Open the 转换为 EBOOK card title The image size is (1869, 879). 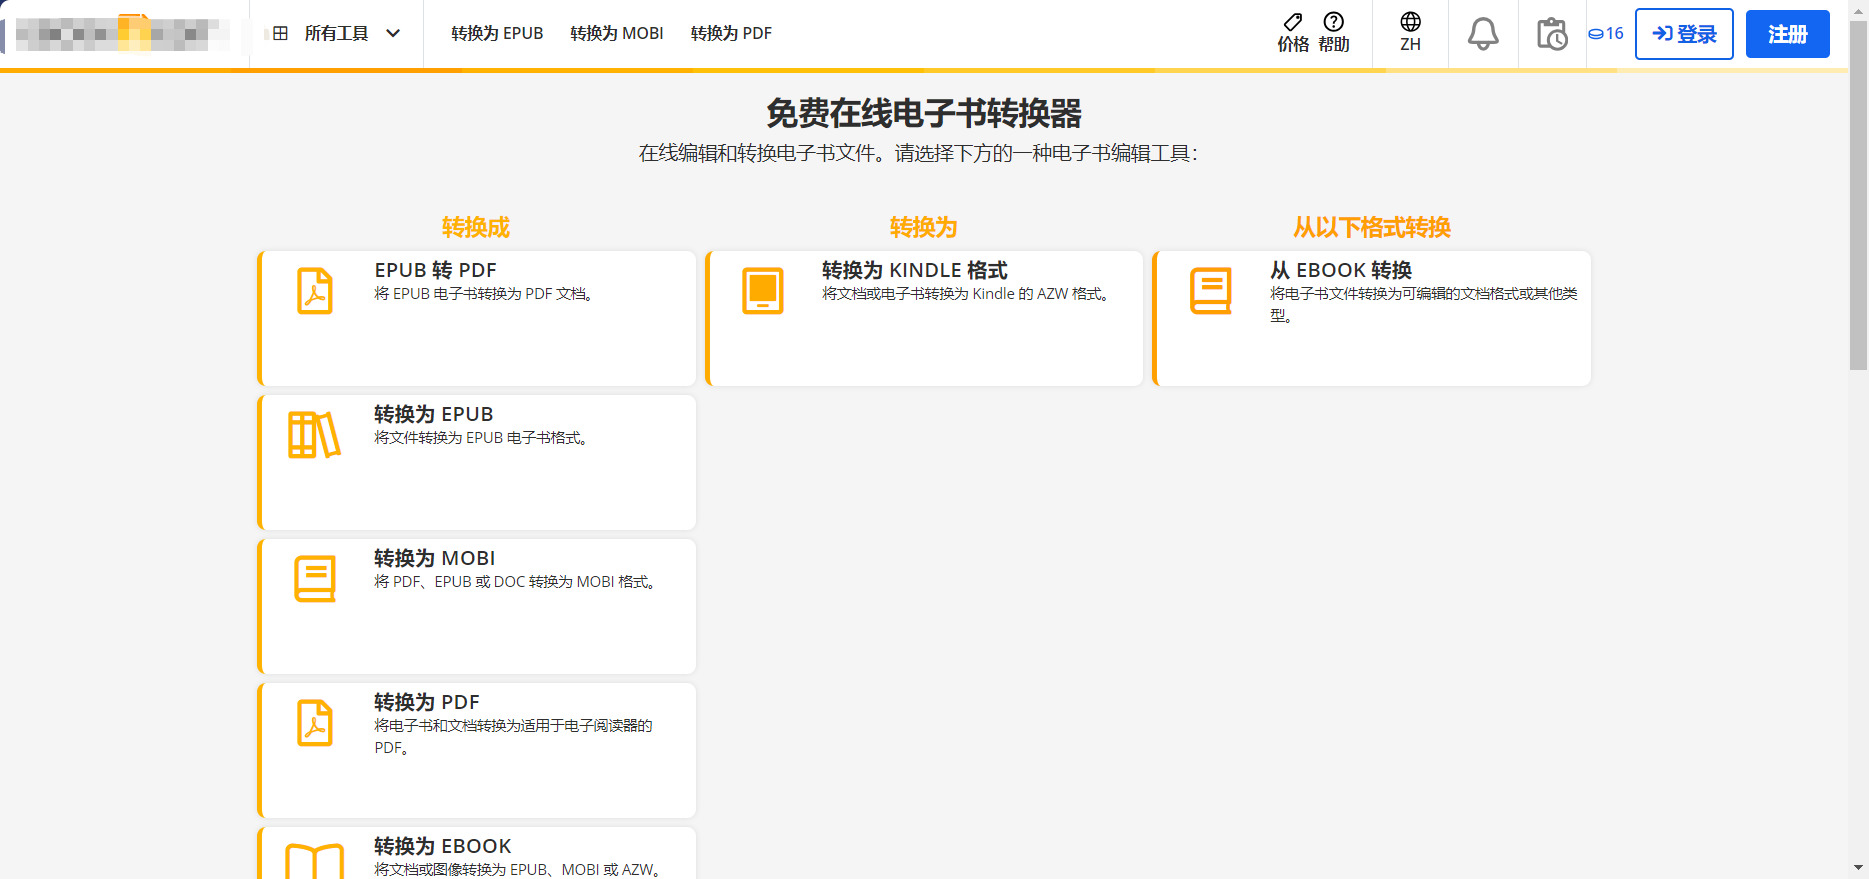click(x=443, y=846)
